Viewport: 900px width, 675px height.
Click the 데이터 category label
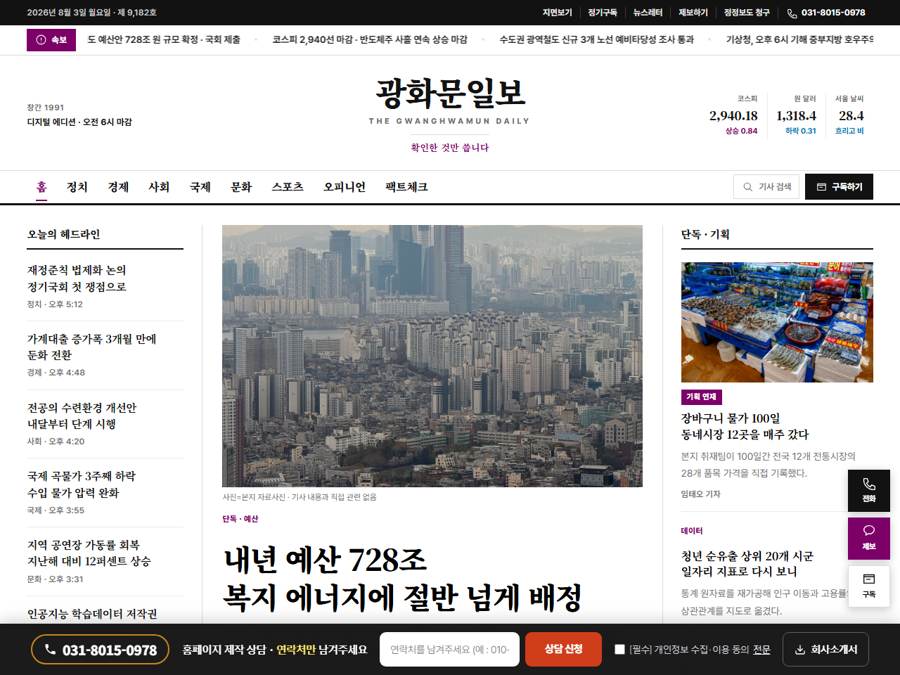pyautogui.click(x=692, y=531)
